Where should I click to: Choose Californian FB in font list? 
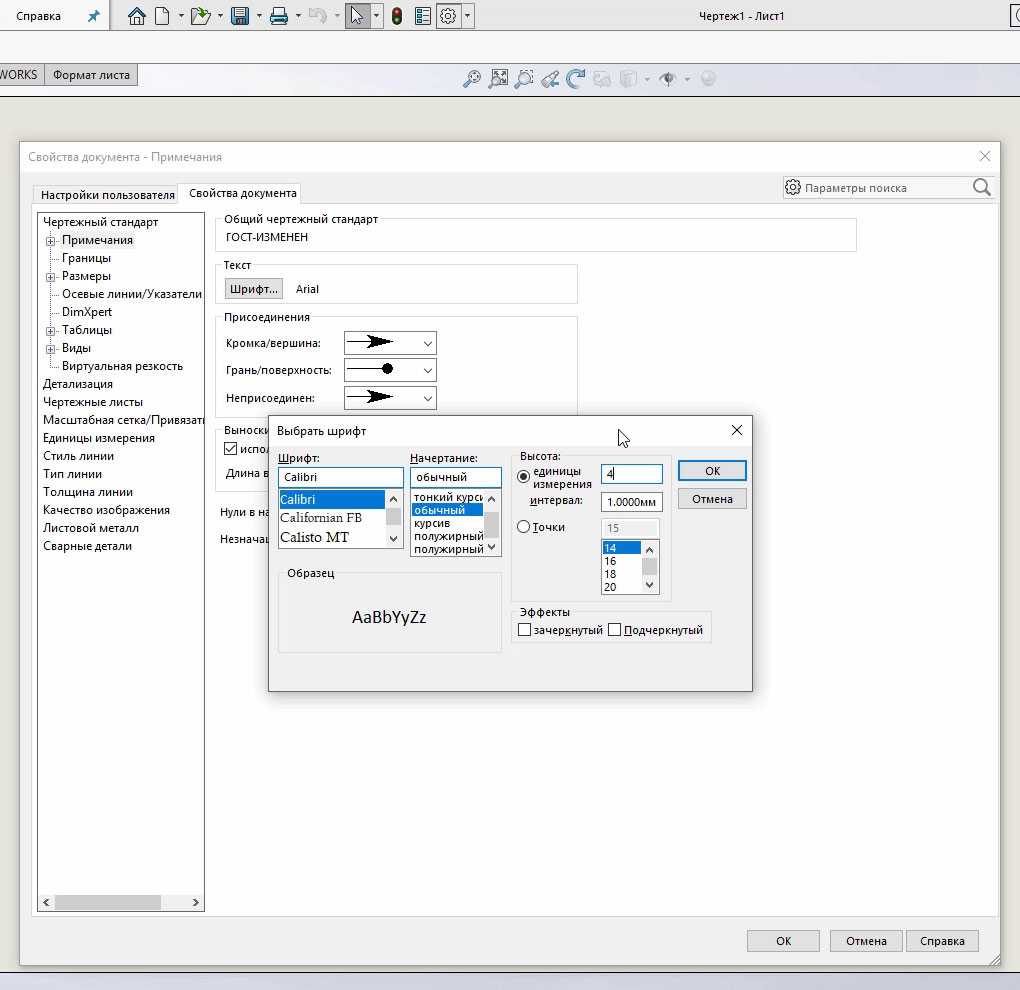coord(321,518)
